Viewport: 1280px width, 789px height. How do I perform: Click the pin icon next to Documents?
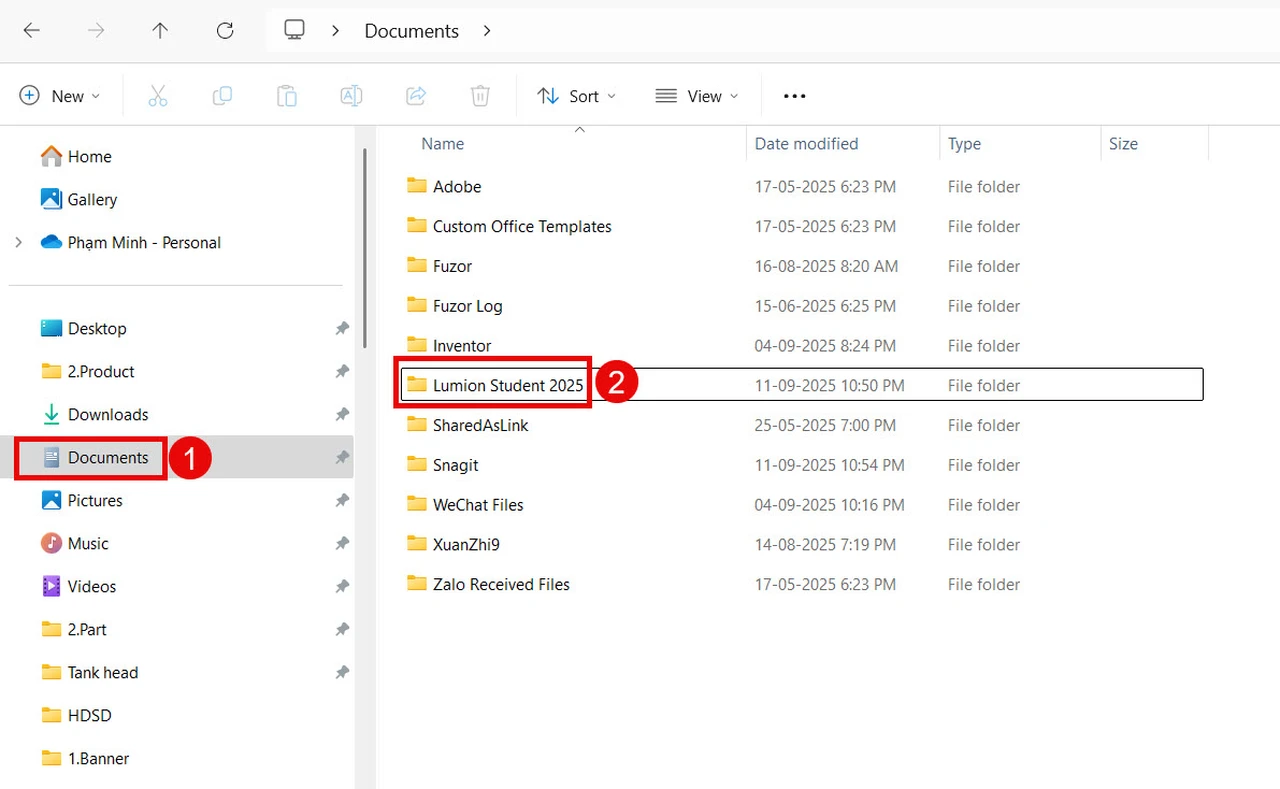(x=342, y=457)
